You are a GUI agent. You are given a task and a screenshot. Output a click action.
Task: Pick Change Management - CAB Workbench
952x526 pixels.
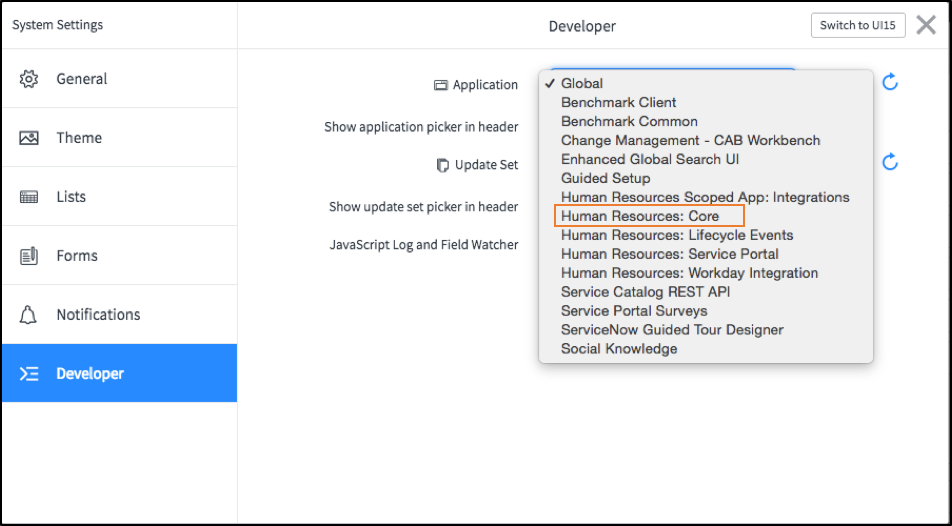coord(706,140)
